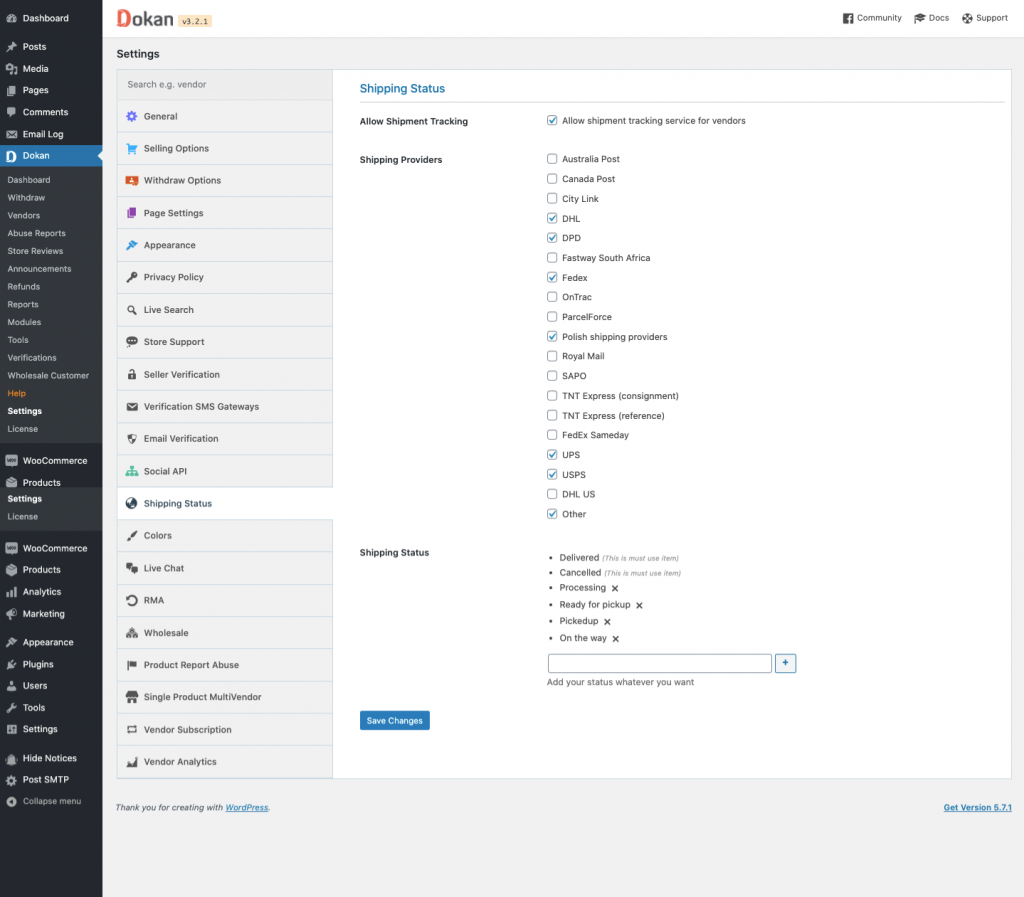Click the Store Support chat icon
The image size is (1024, 897).
pos(132,341)
